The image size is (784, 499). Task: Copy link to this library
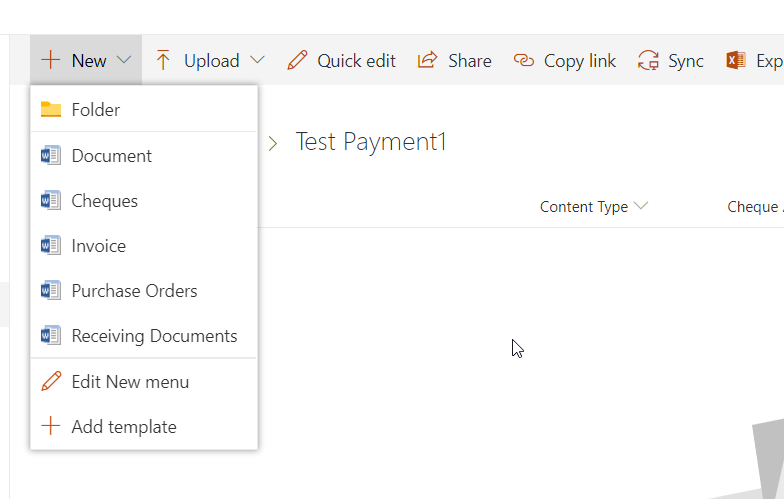(580, 61)
